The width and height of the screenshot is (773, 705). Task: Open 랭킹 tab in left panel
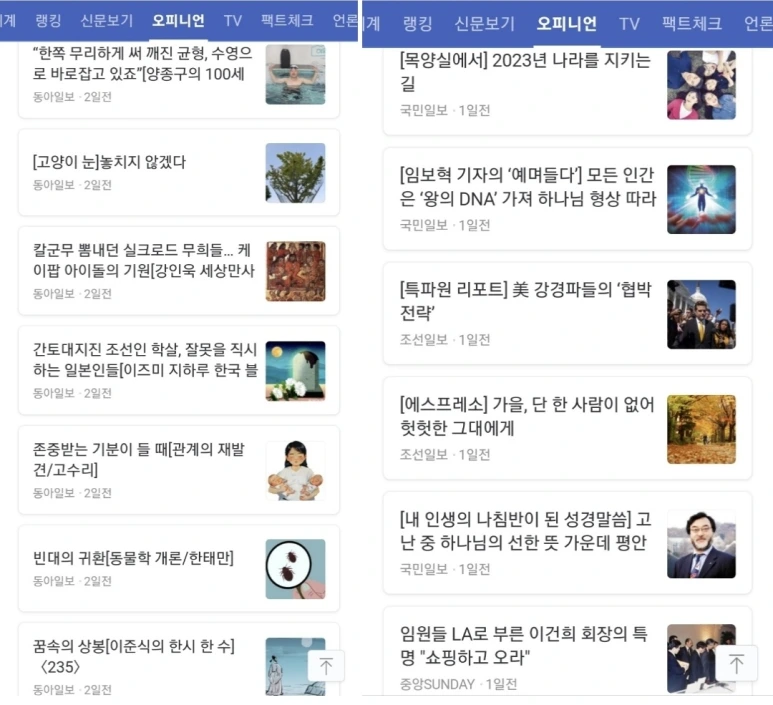coord(48,21)
